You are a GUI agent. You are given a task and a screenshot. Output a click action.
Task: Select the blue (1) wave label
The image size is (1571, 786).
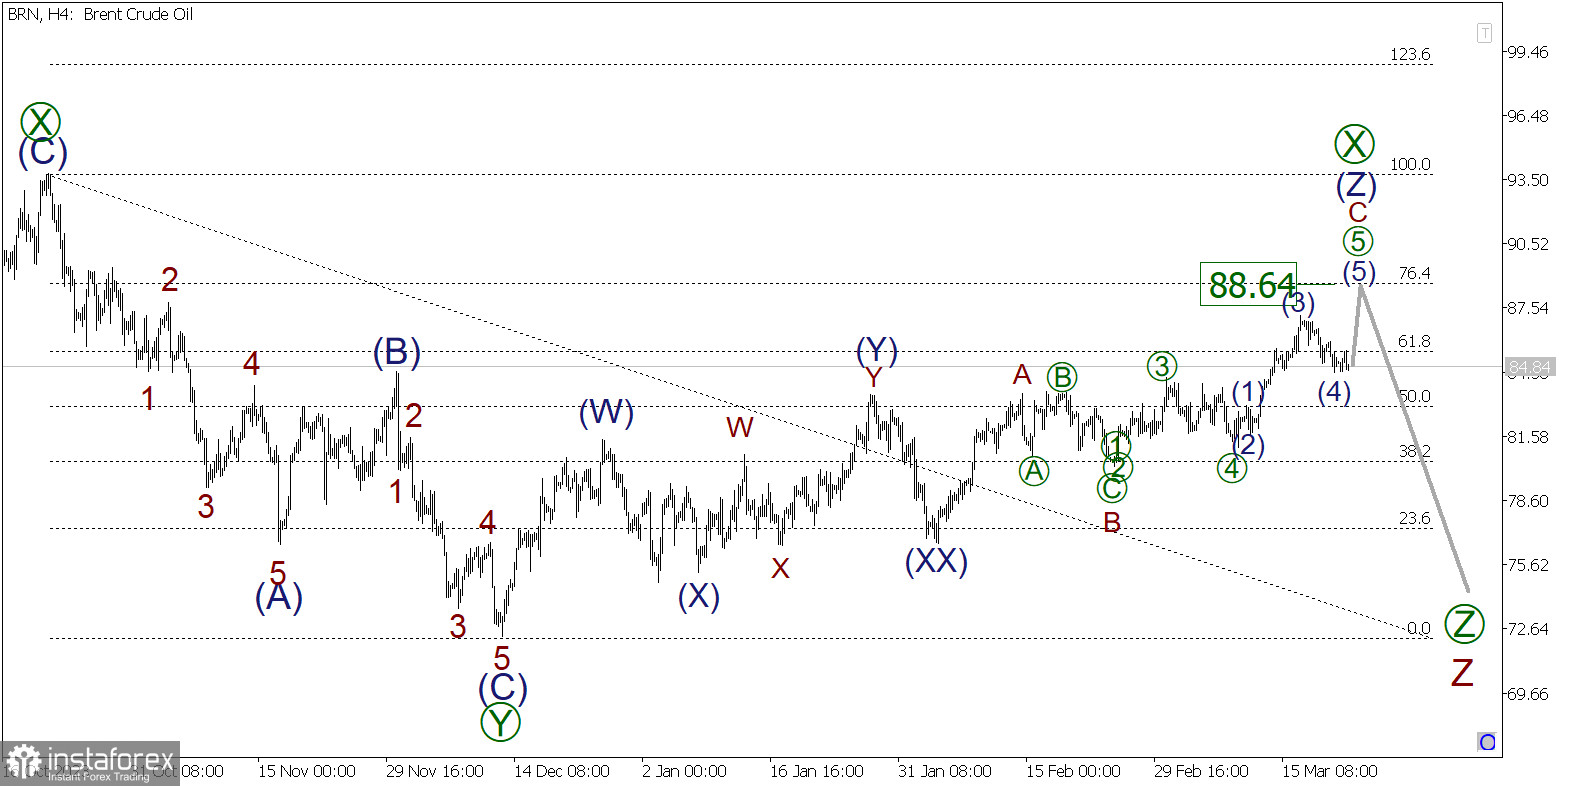(1248, 392)
